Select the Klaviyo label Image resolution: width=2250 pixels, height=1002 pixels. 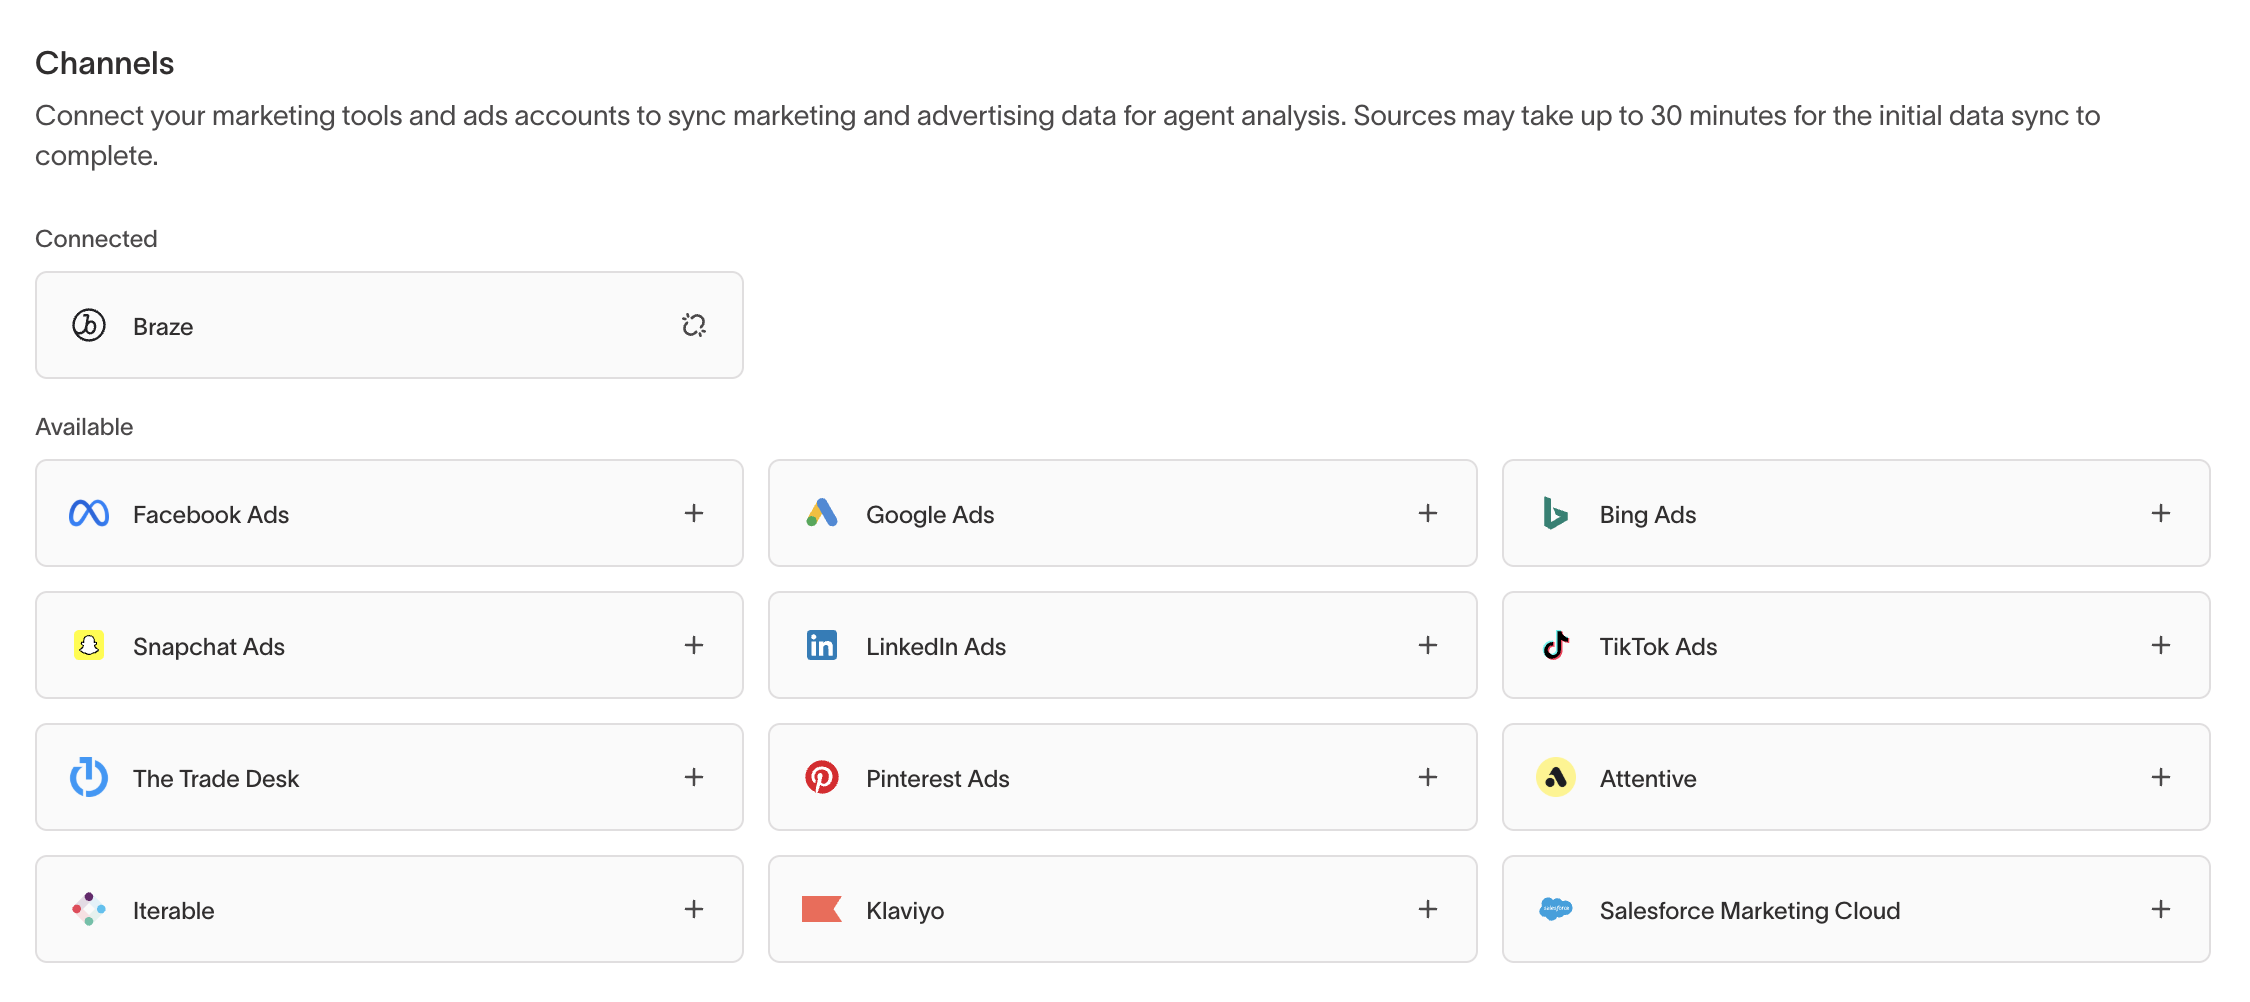click(905, 911)
